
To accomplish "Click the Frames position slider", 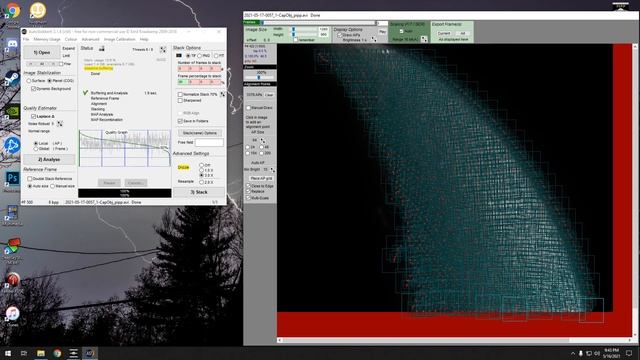I will pyautogui.click(x=318, y=23).
